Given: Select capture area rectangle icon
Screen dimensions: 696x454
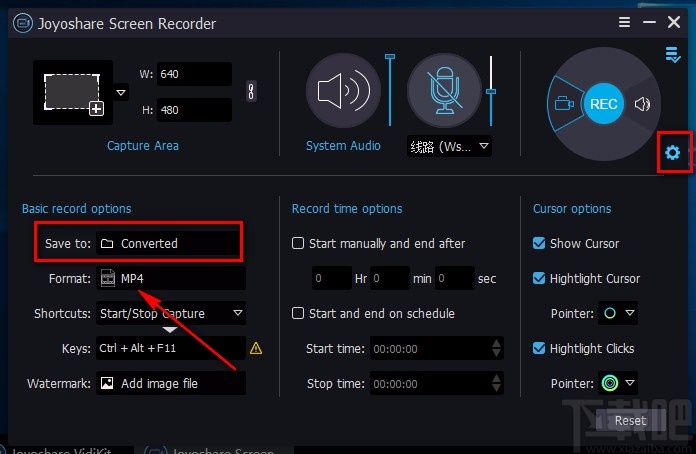Looking at the screenshot, I should tap(73, 92).
